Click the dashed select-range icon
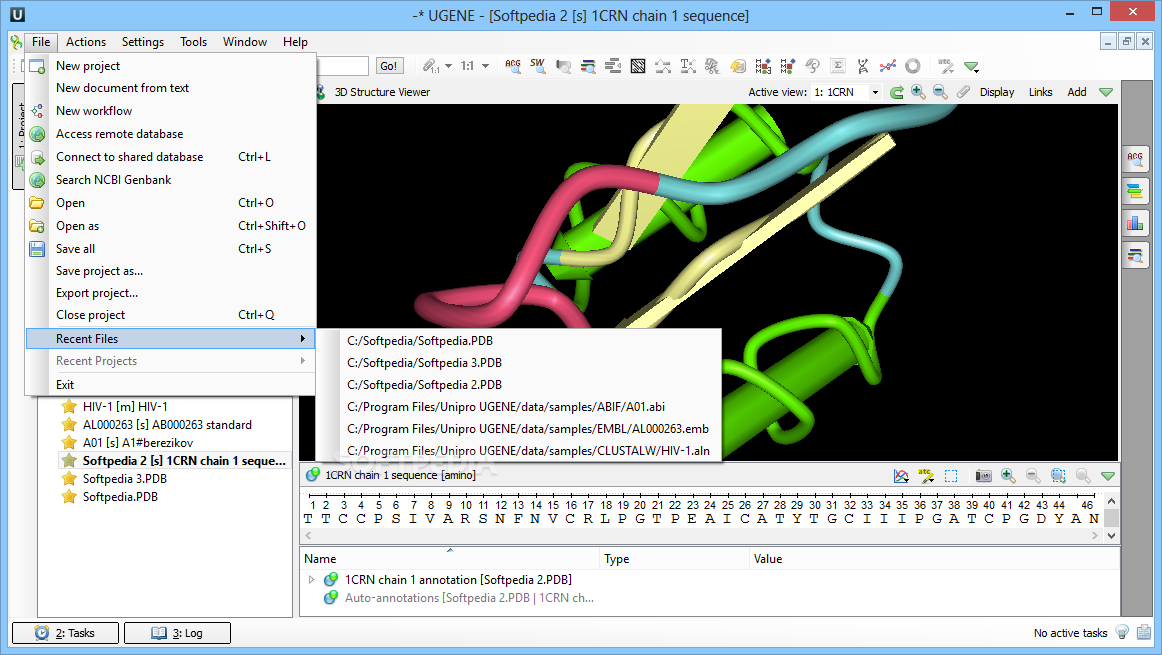The image size is (1162, 655). pyautogui.click(x=951, y=476)
